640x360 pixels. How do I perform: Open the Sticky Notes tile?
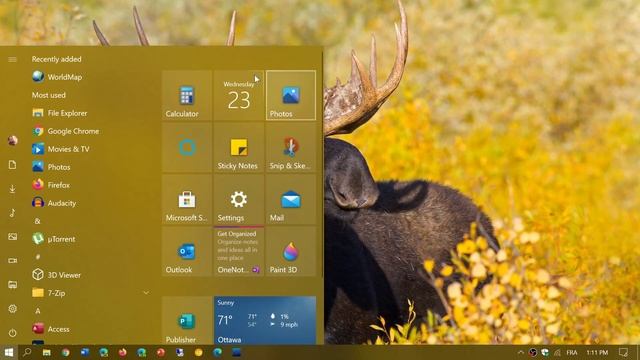[x=239, y=147]
